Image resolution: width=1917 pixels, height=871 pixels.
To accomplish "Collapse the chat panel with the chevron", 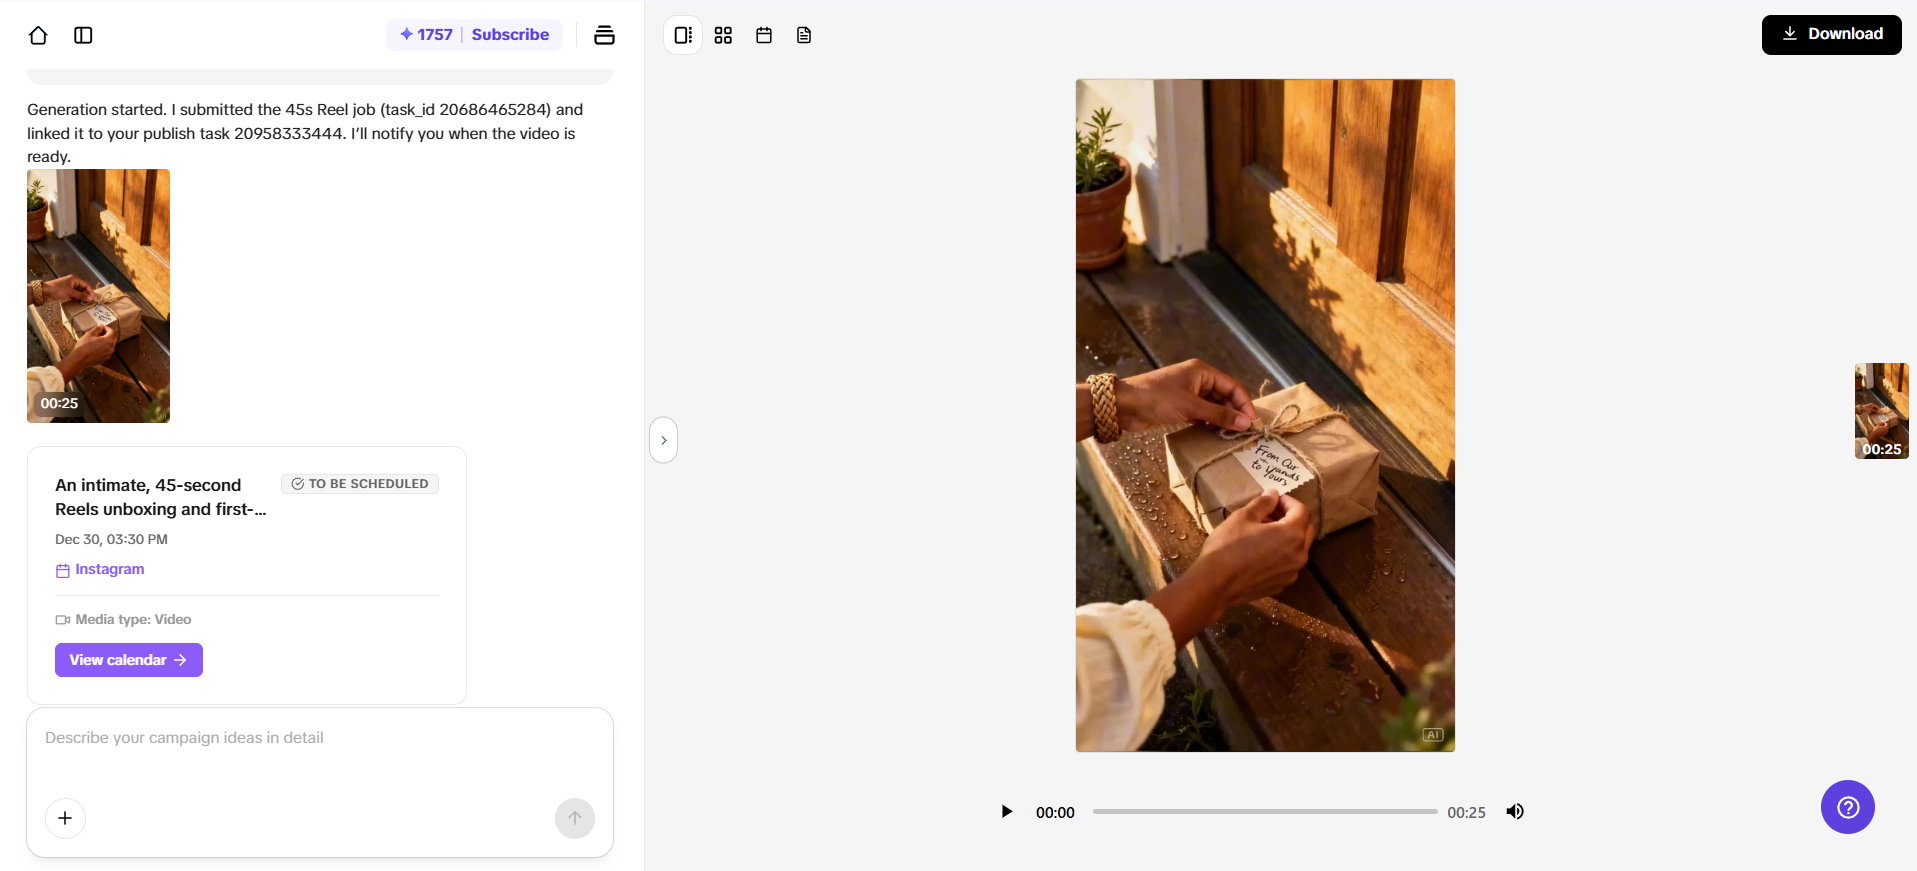I will tap(664, 440).
